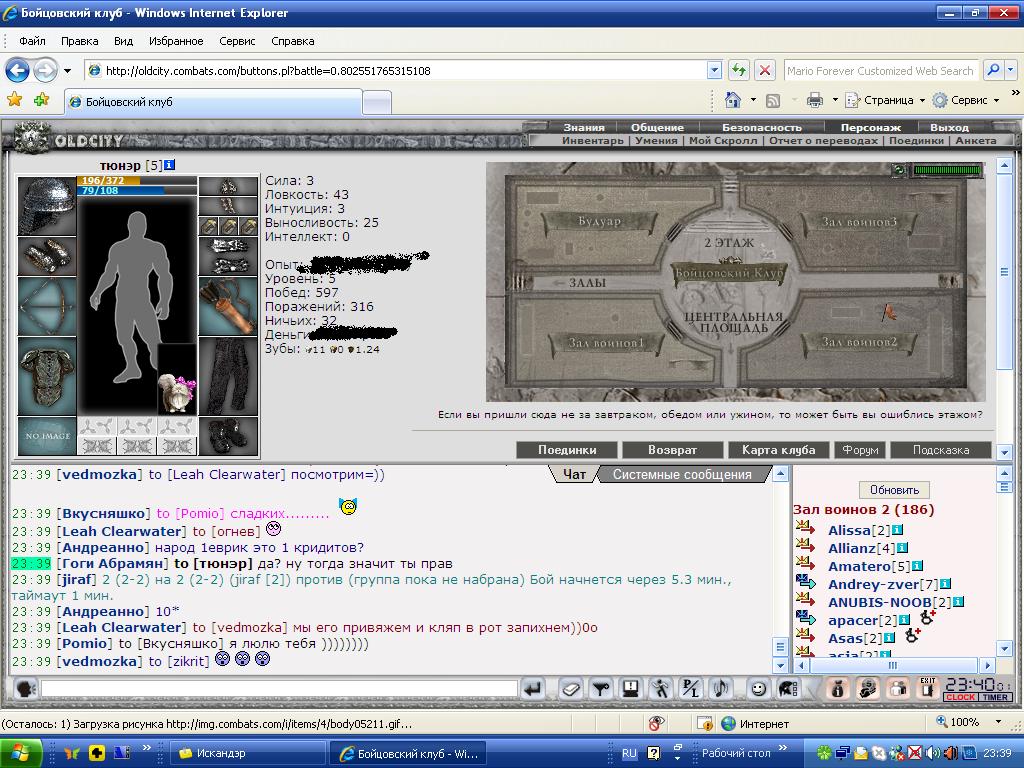1024x768 pixels.
Task: Click the body armor slot
Action: tap(47, 376)
